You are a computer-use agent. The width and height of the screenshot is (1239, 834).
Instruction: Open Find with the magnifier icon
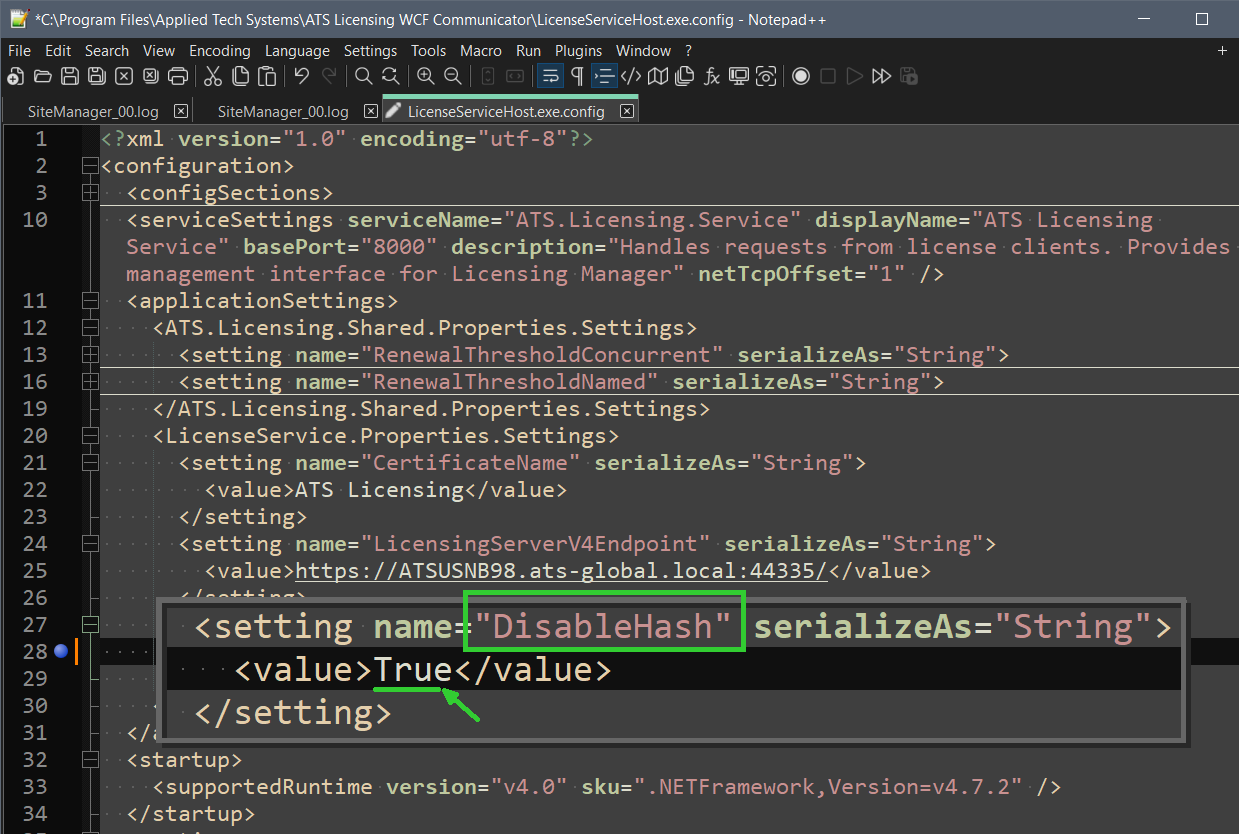pos(364,77)
